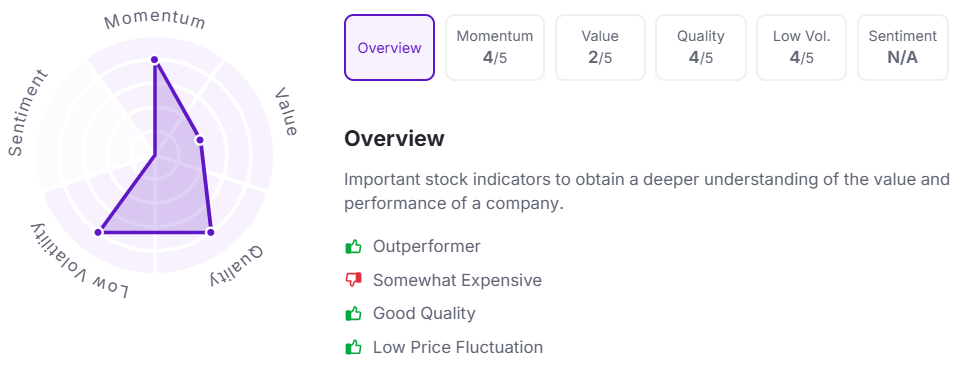Click the thumbs-up icon beside Low Price Fluctuation
This screenshot has width=961, height=369.
(x=353, y=348)
